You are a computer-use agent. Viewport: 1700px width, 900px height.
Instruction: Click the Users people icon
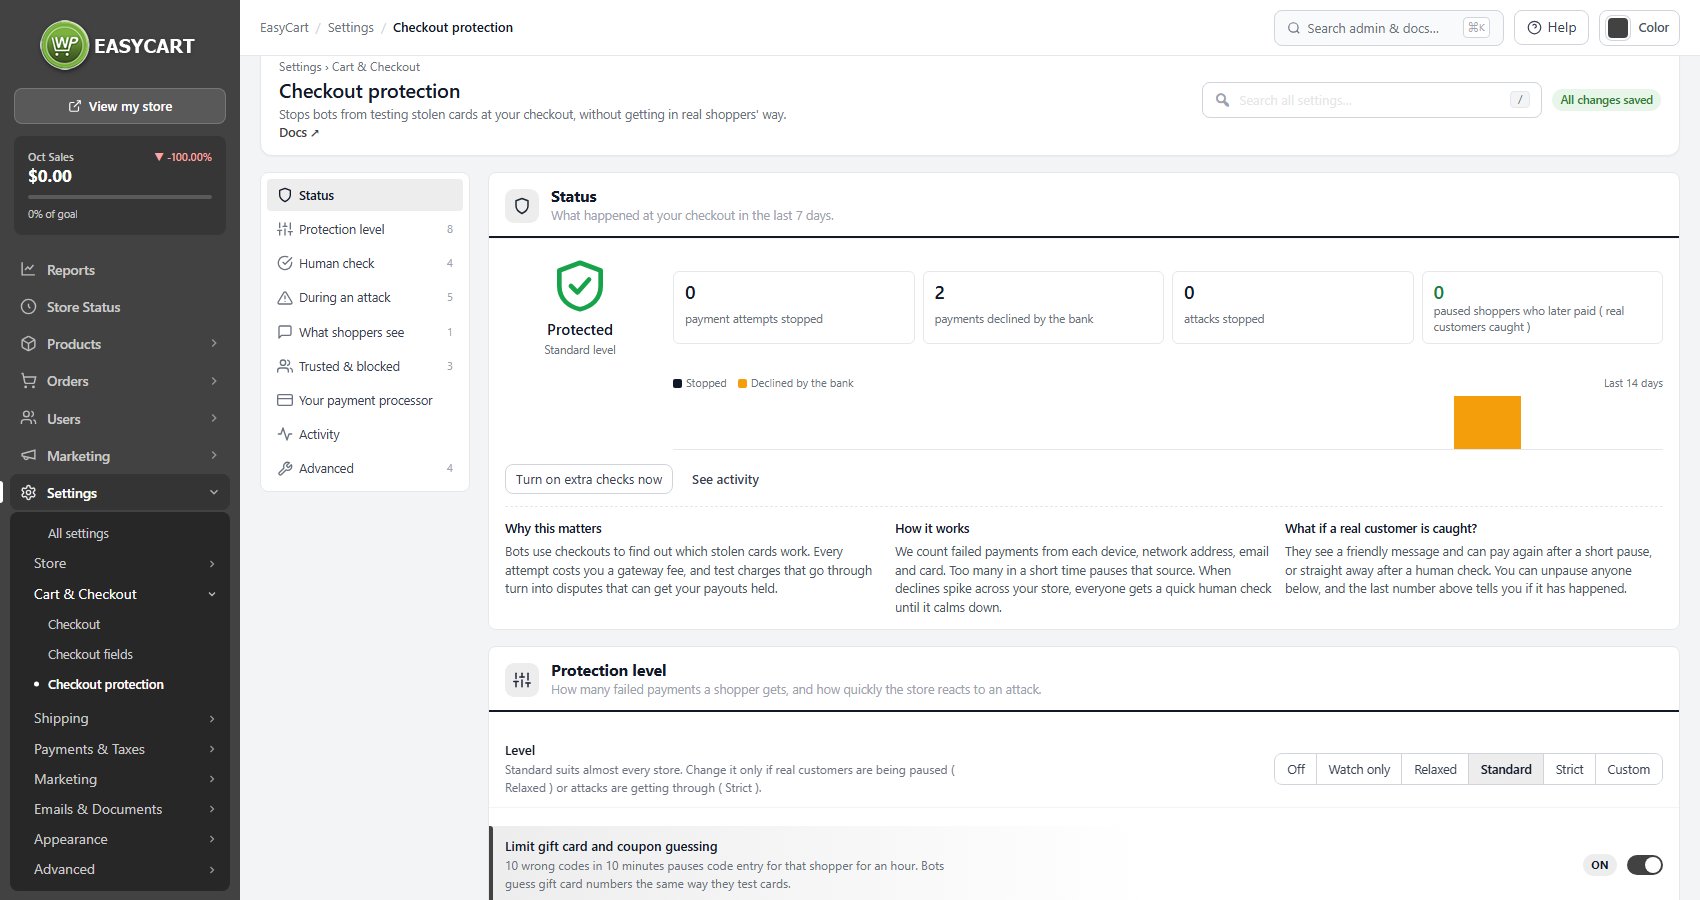click(x=28, y=418)
